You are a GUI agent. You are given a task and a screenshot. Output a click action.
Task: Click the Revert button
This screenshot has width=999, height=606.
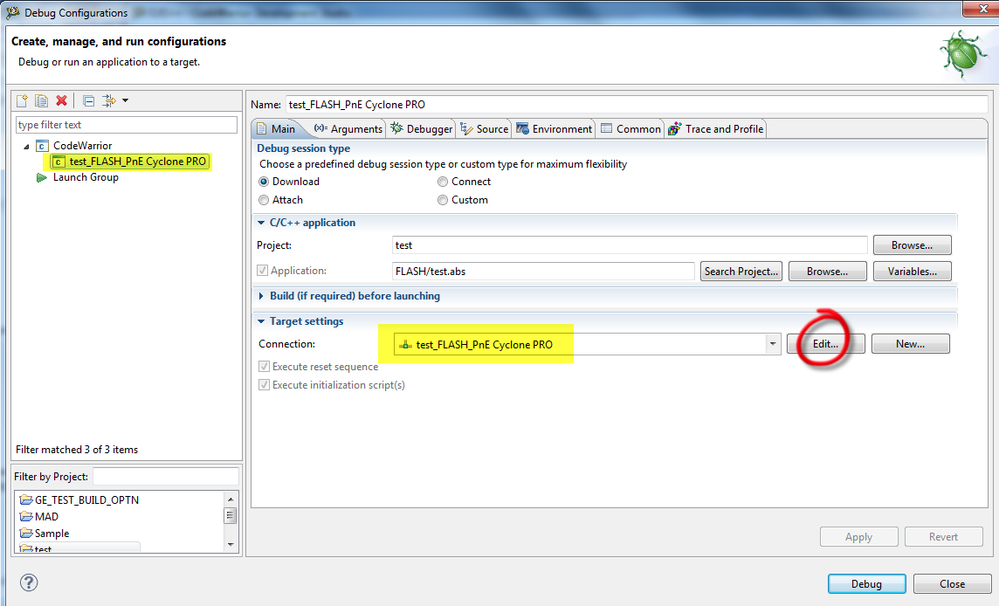[943, 537]
